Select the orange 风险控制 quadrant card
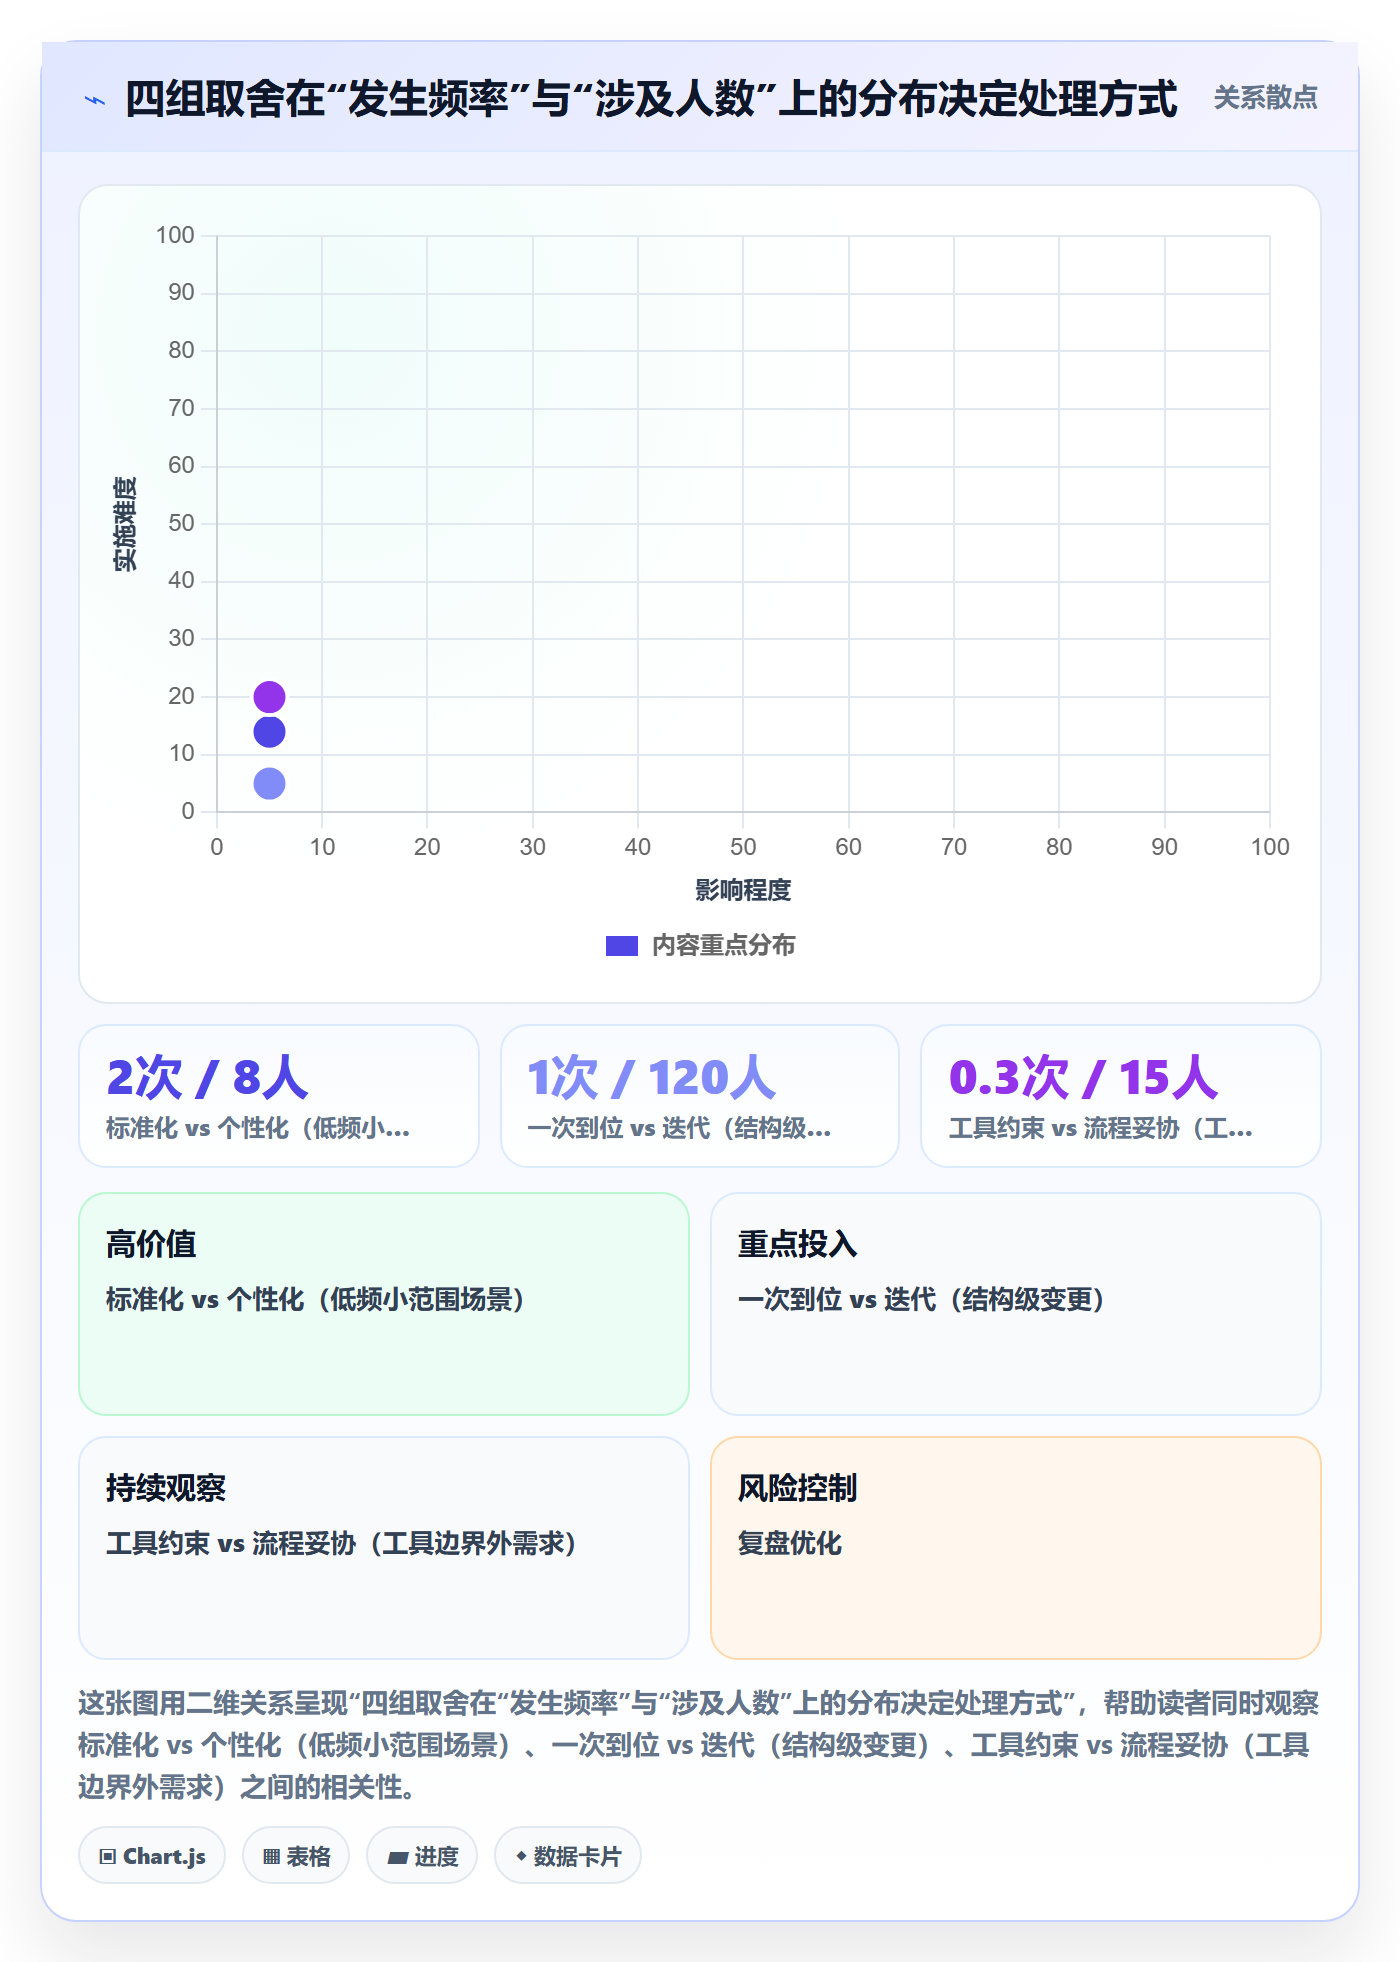1400x1962 pixels. tap(1016, 1548)
